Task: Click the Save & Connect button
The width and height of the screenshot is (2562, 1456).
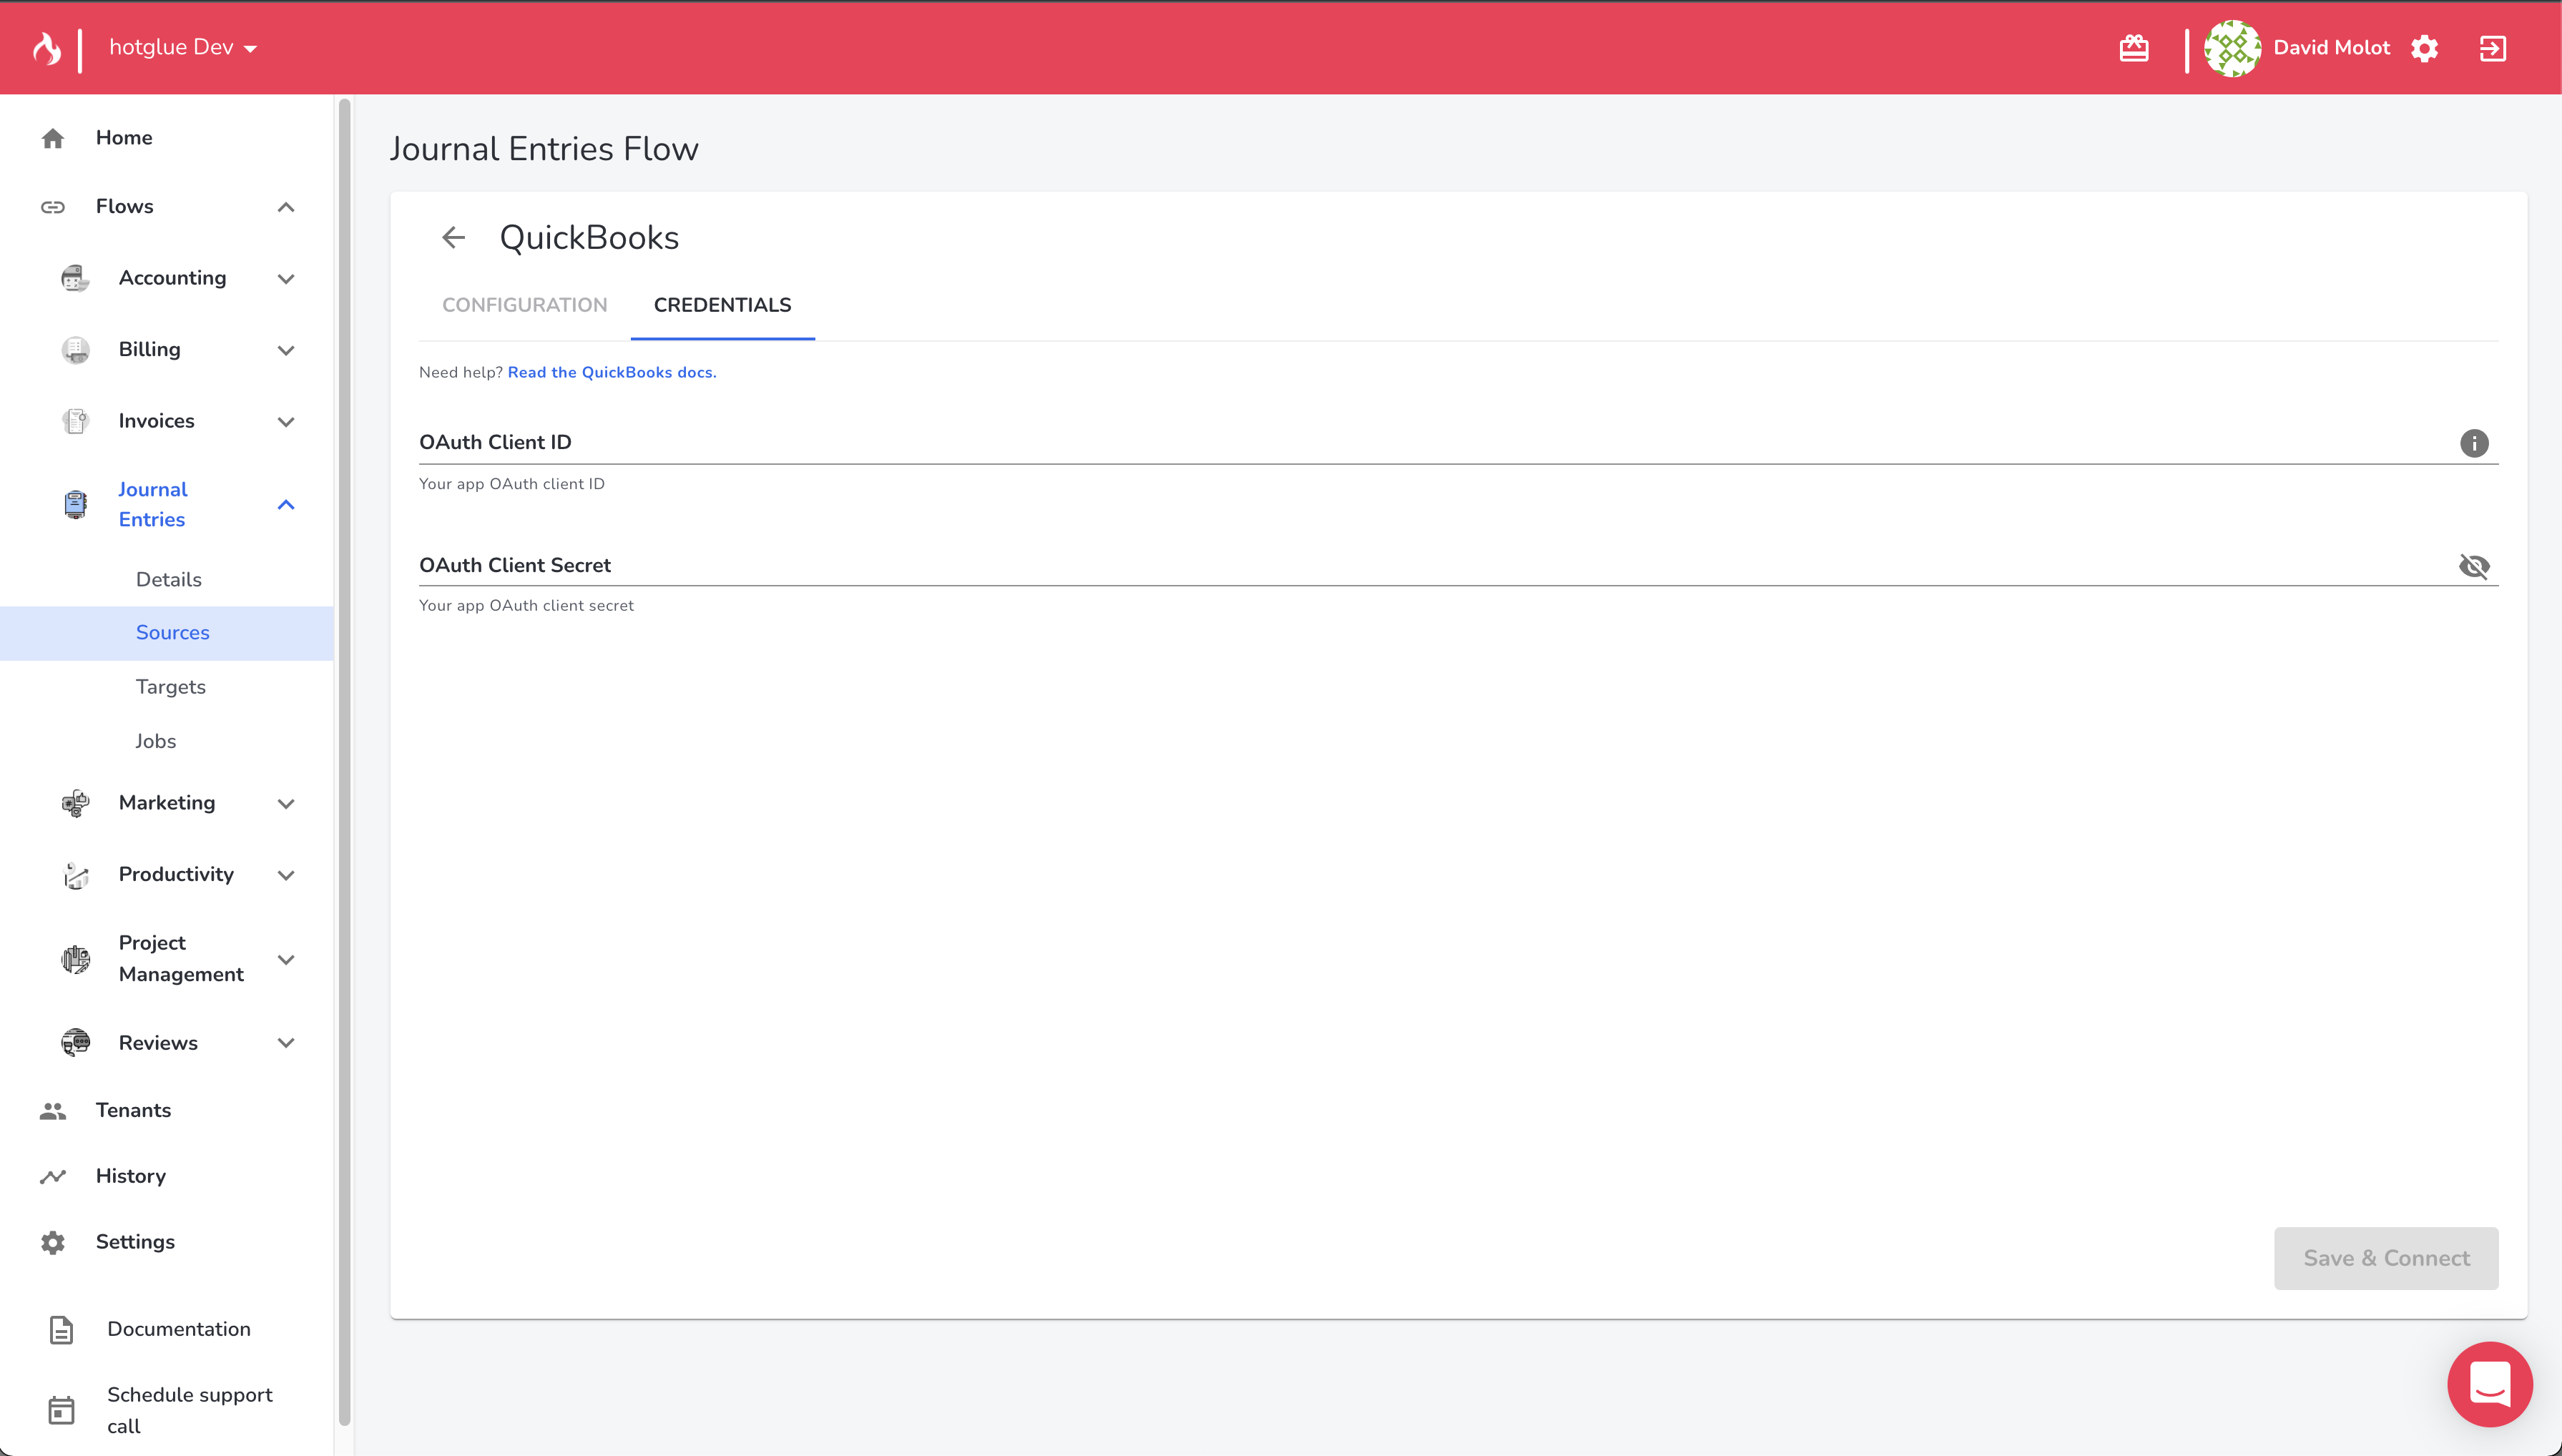Action: click(x=2385, y=1258)
